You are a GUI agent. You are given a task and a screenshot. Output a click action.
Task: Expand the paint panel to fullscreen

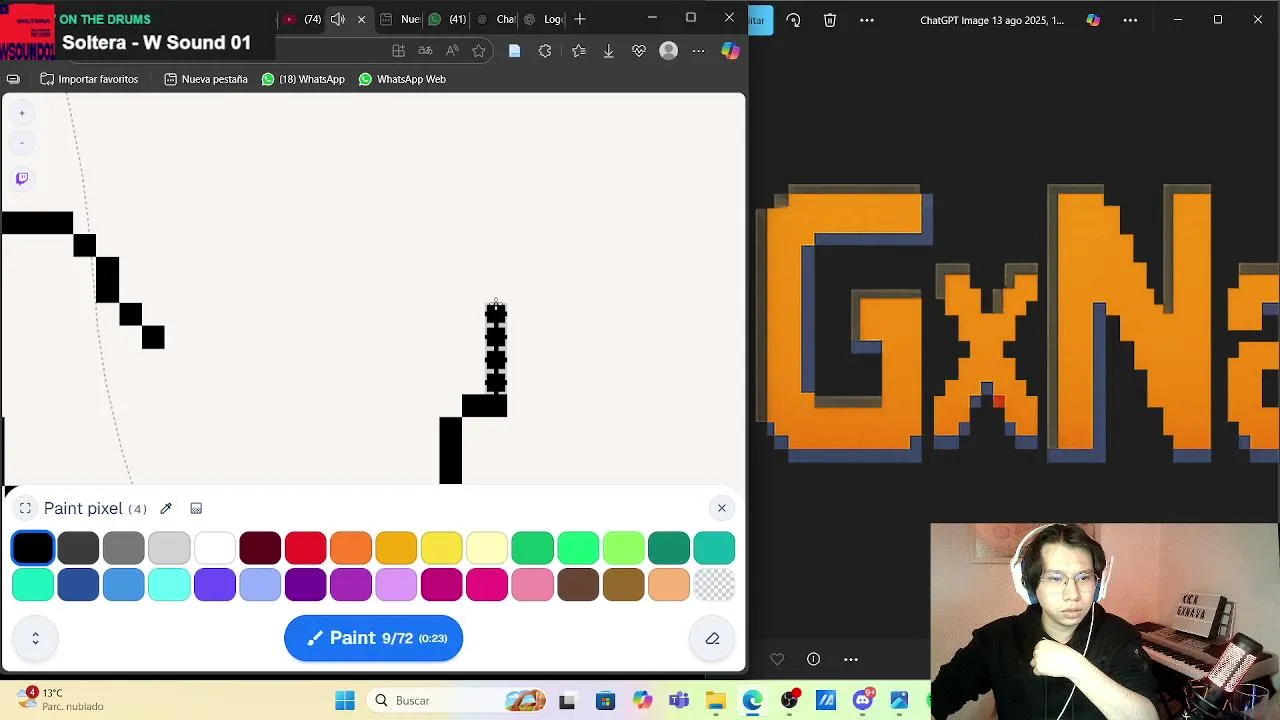(25, 508)
